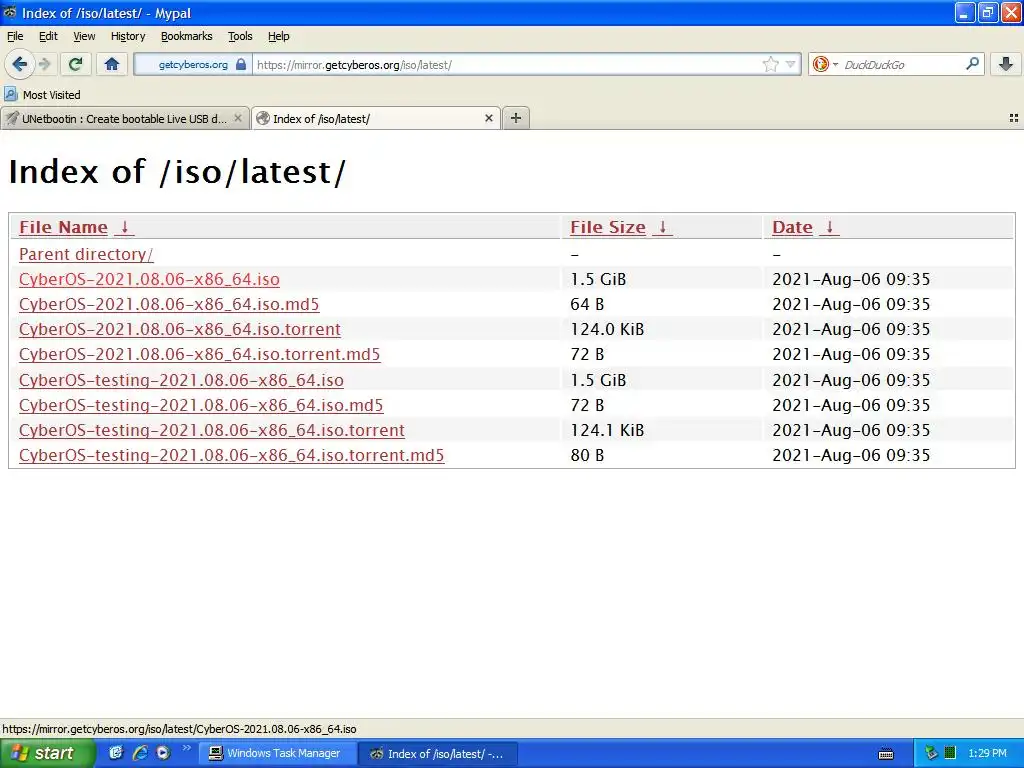Open the Downloads arrow button
The image size is (1024, 768).
[1006, 64]
